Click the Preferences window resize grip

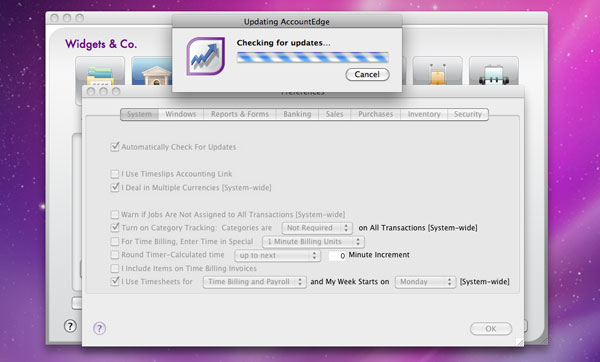tap(519, 341)
